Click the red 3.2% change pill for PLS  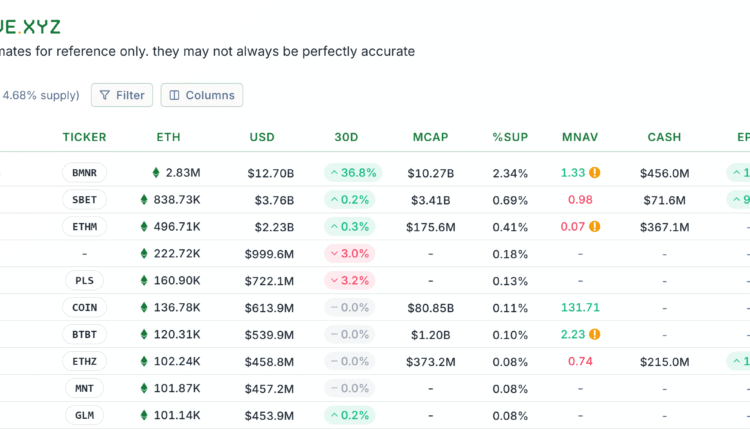pyautogui.click(x=350, y=281)
